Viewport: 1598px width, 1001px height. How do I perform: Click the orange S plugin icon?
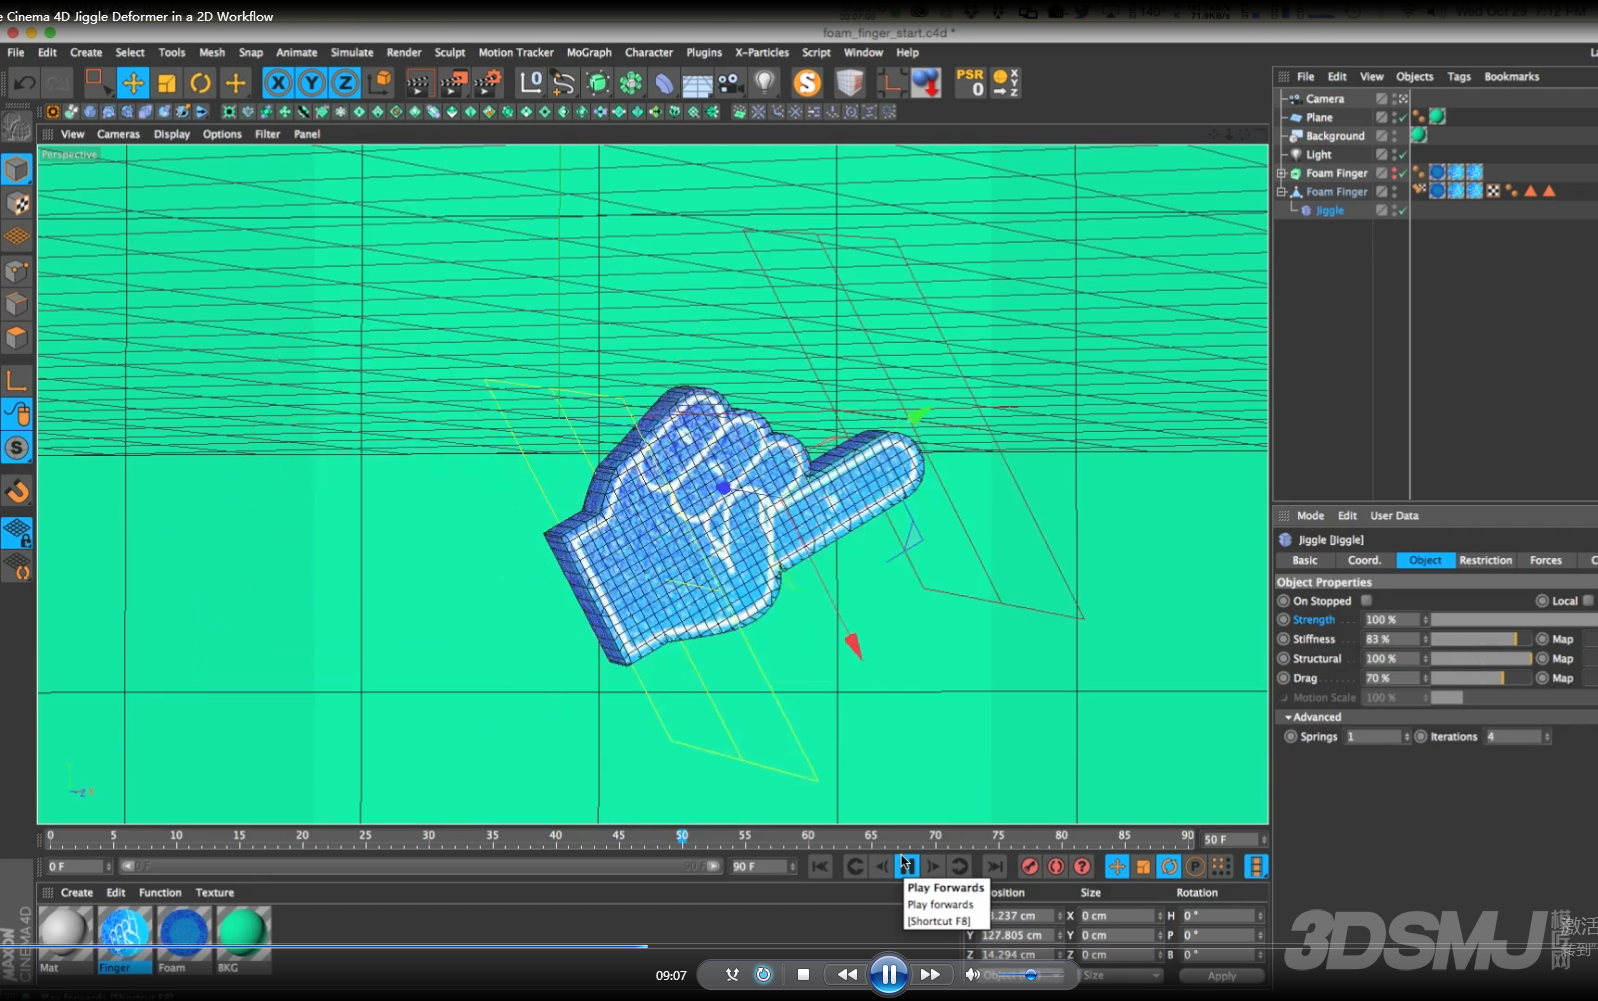806,83
